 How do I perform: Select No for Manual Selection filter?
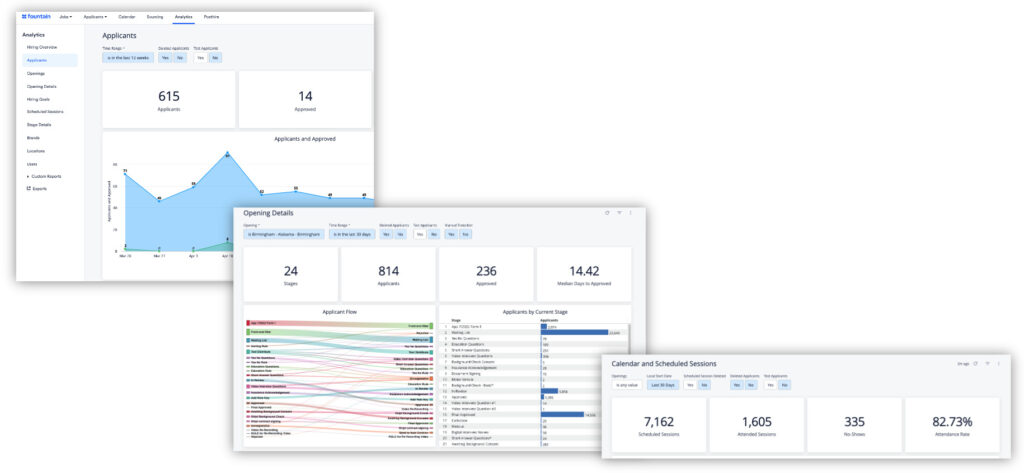pos(465,234)
